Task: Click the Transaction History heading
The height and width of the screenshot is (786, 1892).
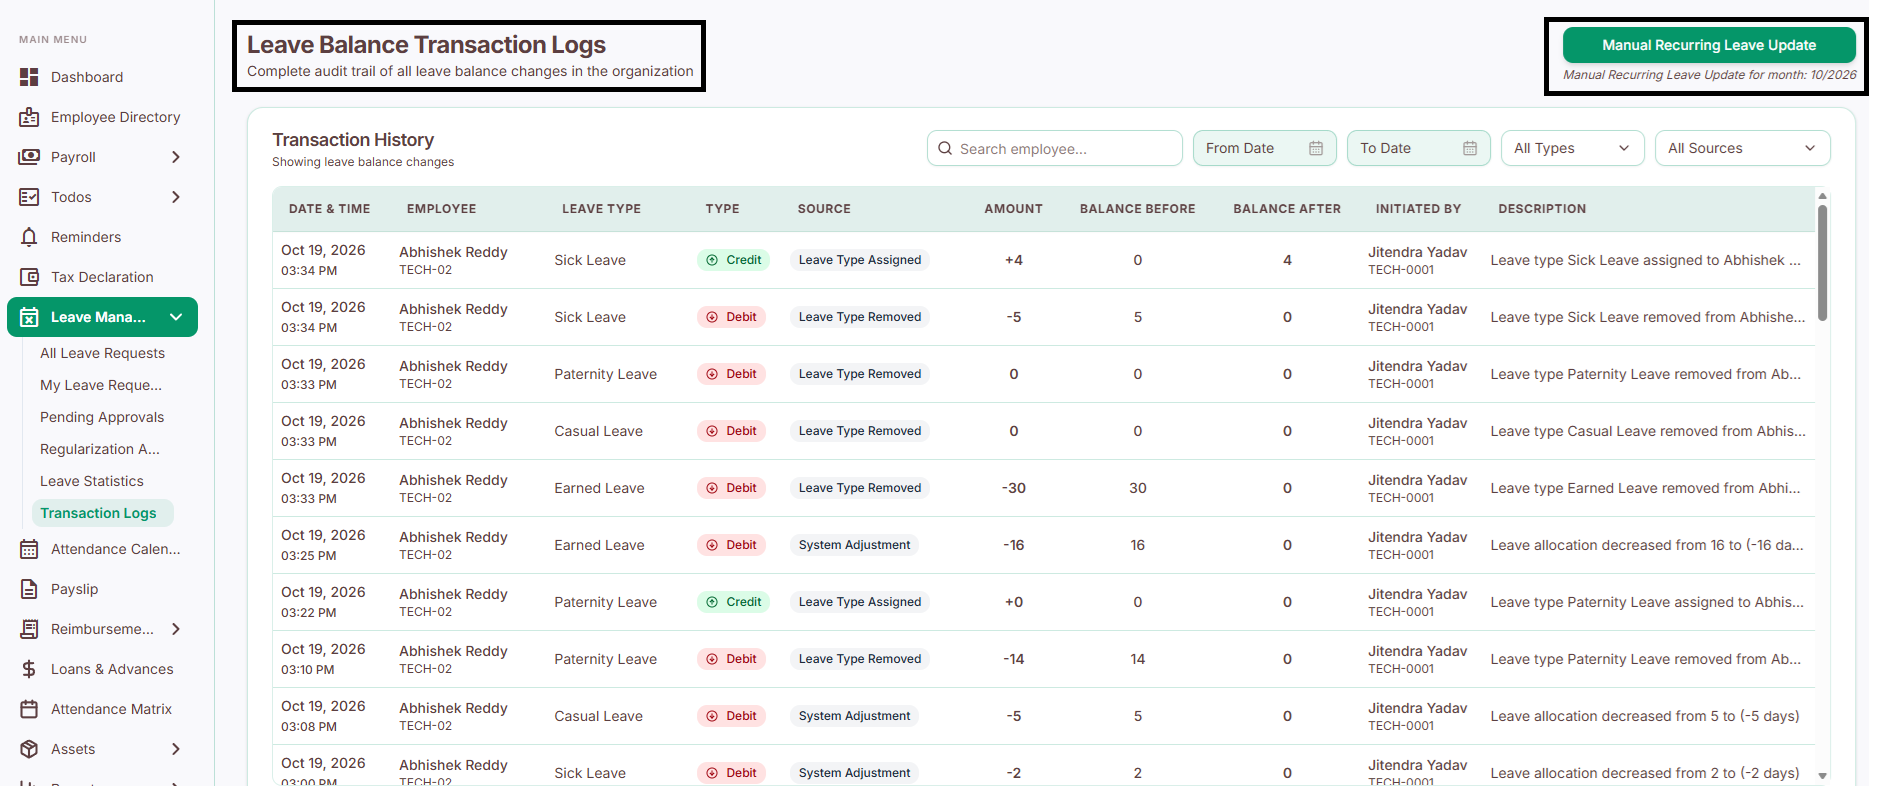Action: tap(353, 140)
